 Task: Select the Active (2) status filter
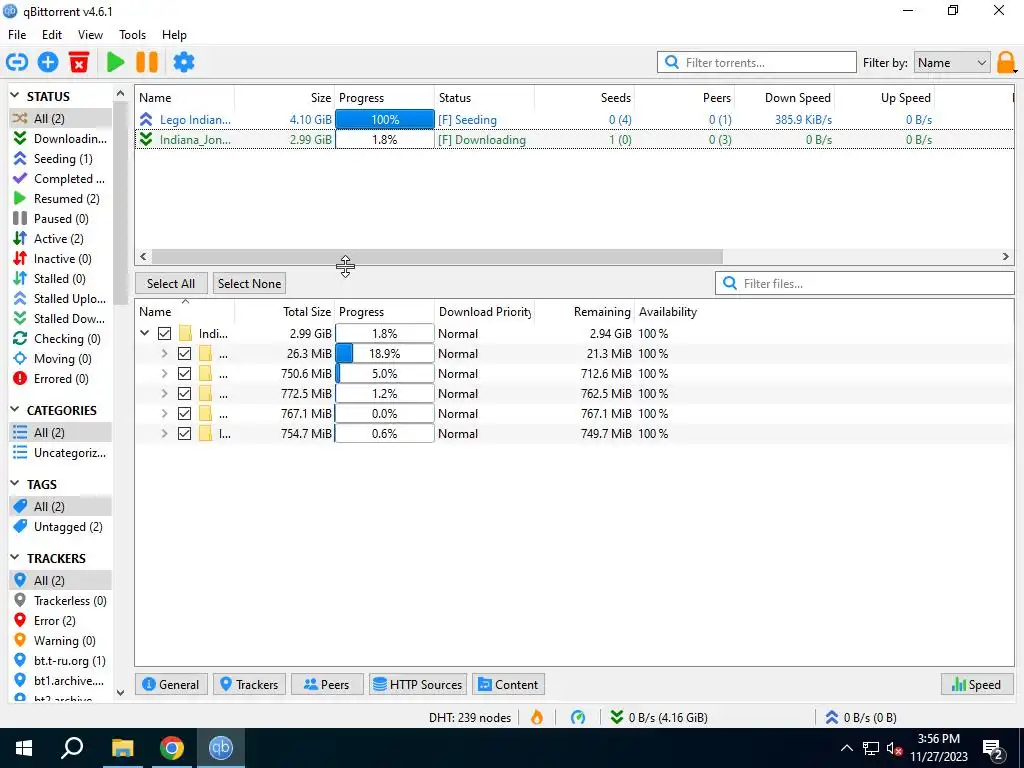point(60,238)
